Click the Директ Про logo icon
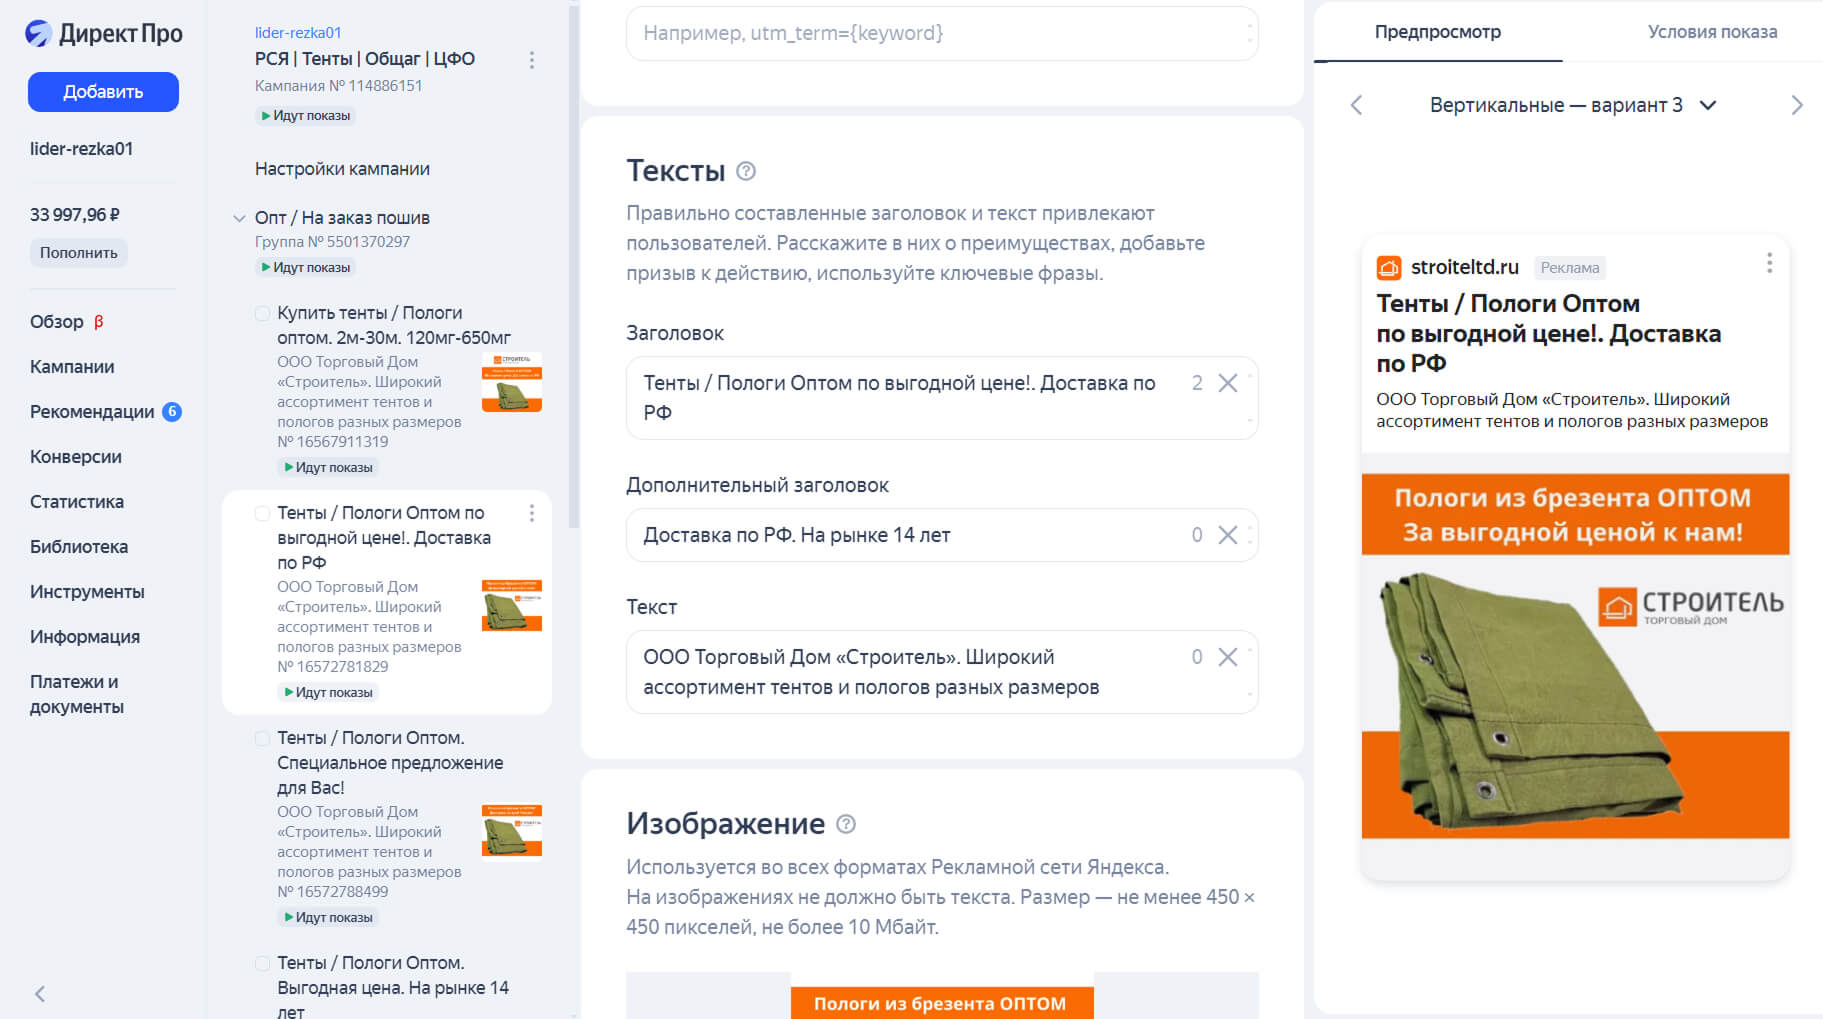Screen dimensions: 1823x1019 39,33
